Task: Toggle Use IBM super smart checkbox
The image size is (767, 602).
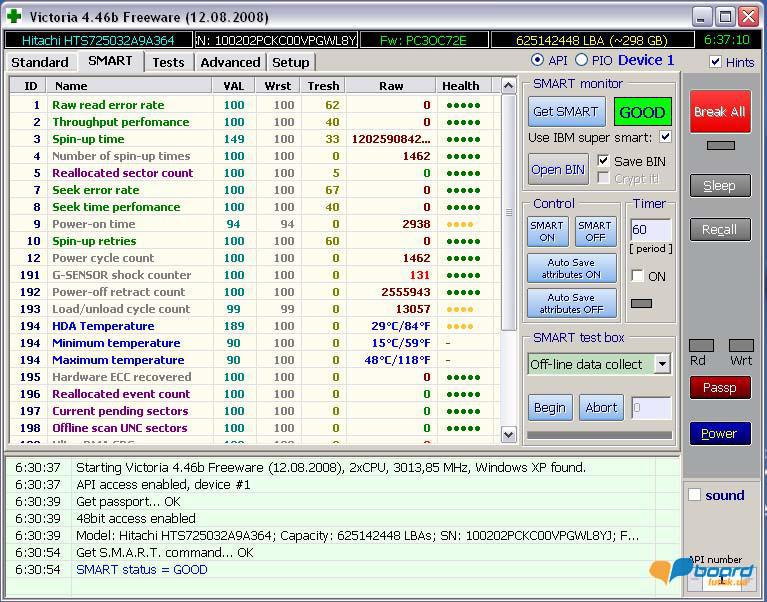Action: coord(666,137)
